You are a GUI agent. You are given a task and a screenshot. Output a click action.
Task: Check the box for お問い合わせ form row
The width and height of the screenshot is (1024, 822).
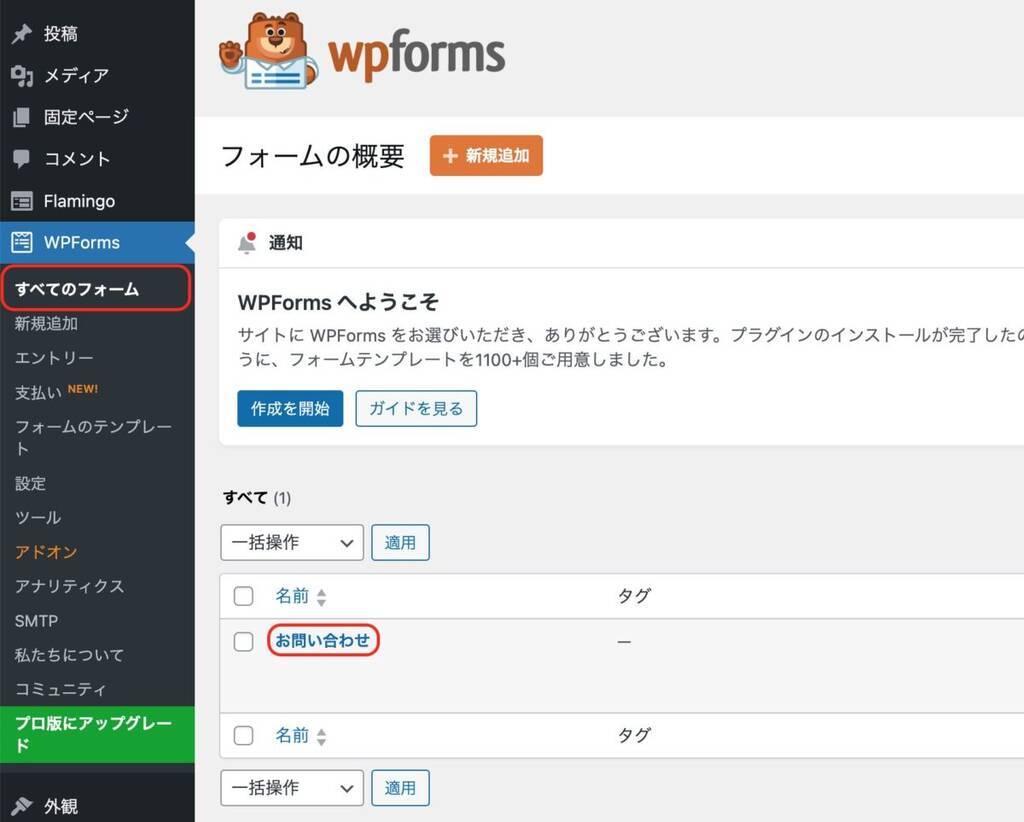pos(244,641)
